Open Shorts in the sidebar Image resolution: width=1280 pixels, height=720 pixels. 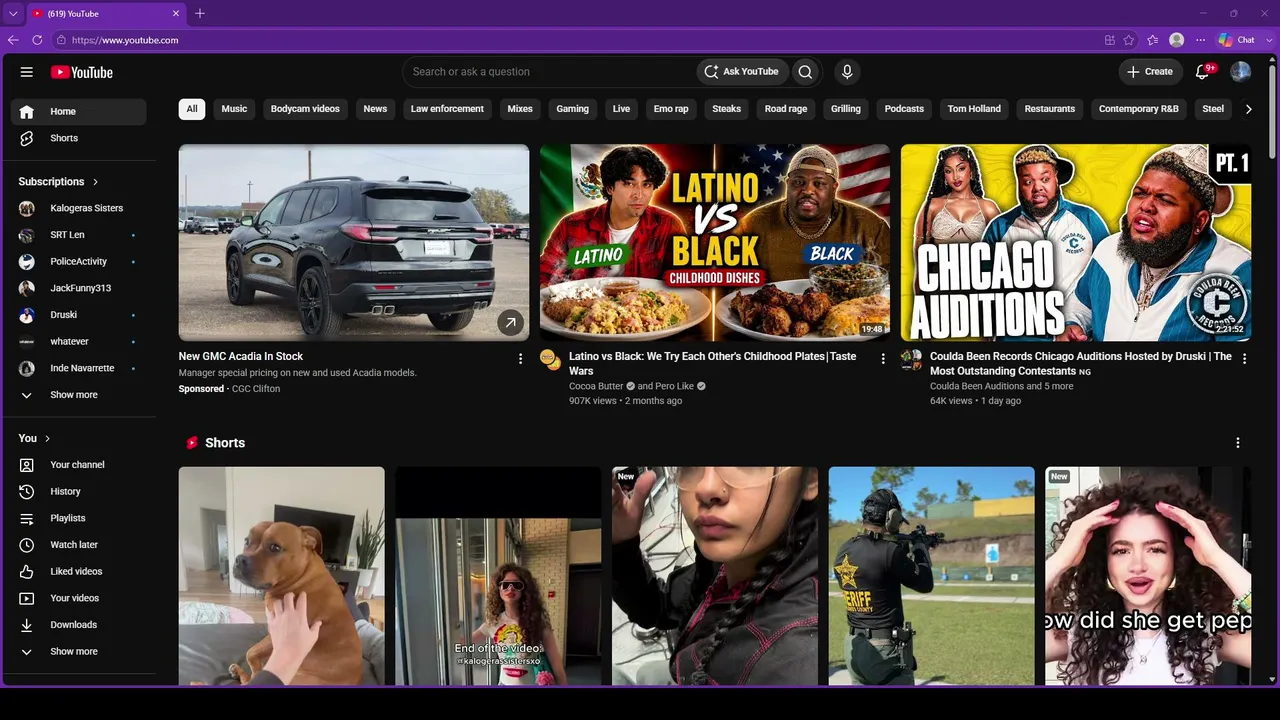79,138
